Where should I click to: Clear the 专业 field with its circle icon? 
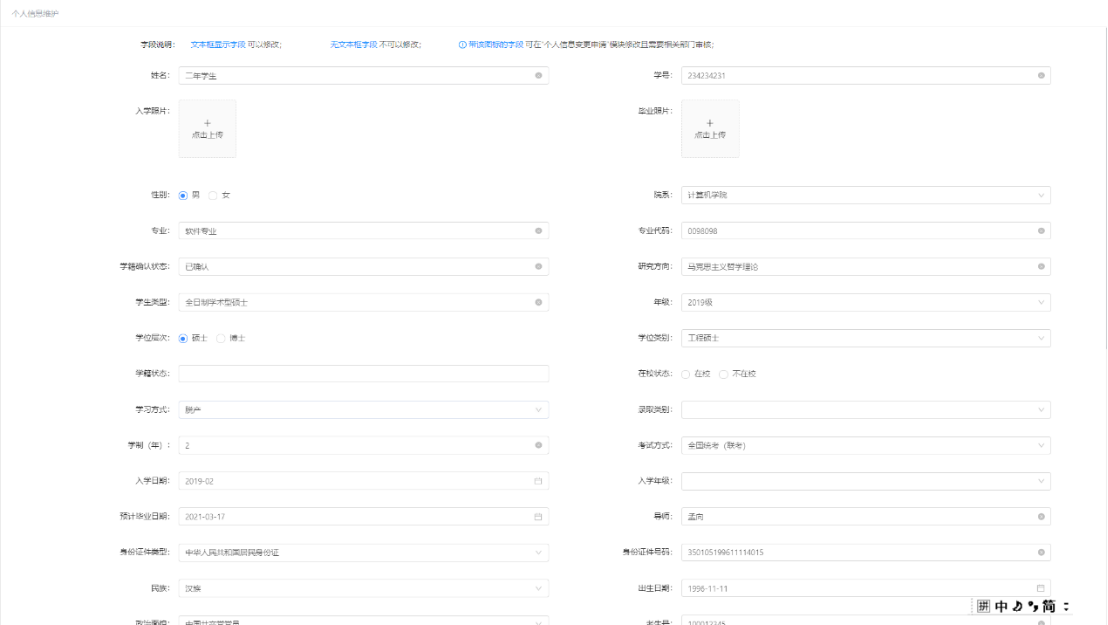[538, 231]
